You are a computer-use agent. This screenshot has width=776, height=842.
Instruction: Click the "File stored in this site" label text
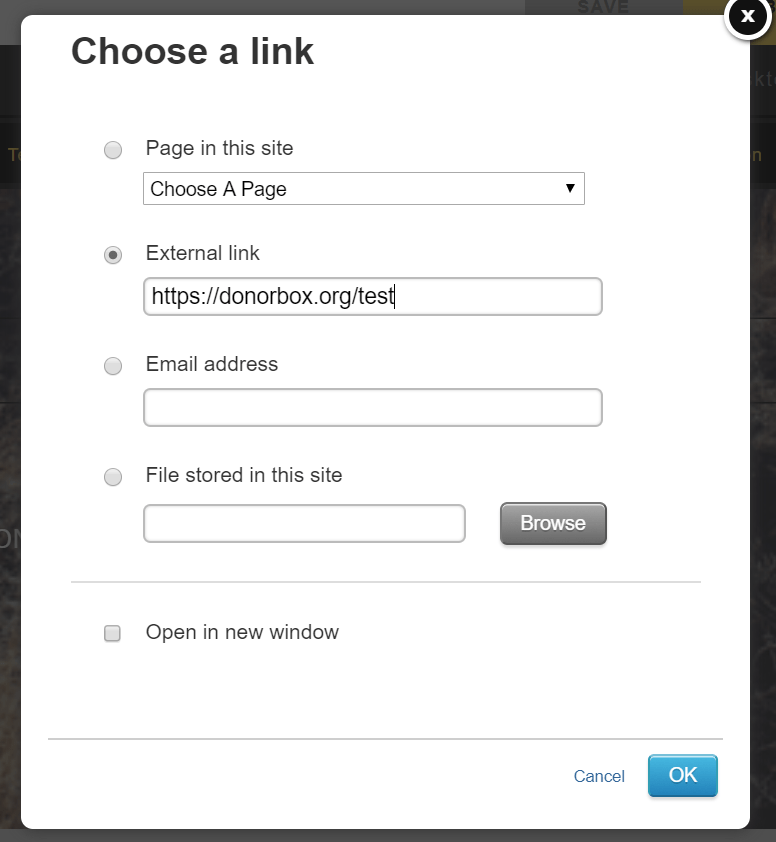(244, 476)
